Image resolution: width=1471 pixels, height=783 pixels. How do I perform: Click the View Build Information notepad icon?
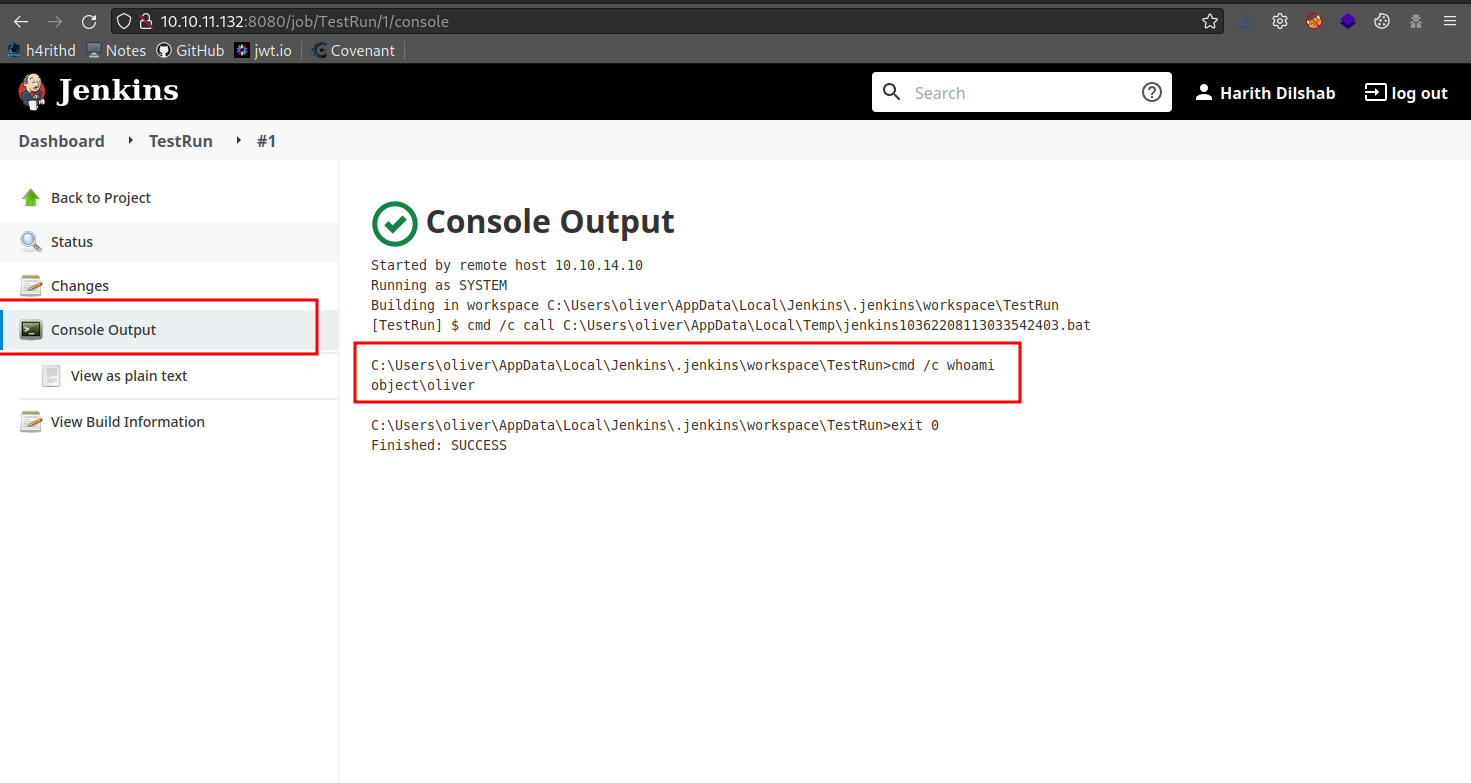[x=31, y=422]
